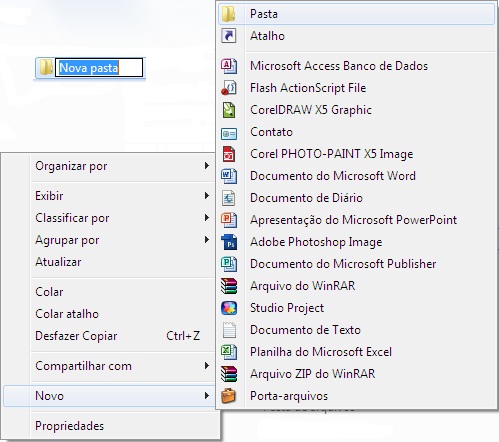The width and height of the screenshot is (499, 442).
Task: Choose Planilha do Microsoft Excel text
Action: coord(321,352)
